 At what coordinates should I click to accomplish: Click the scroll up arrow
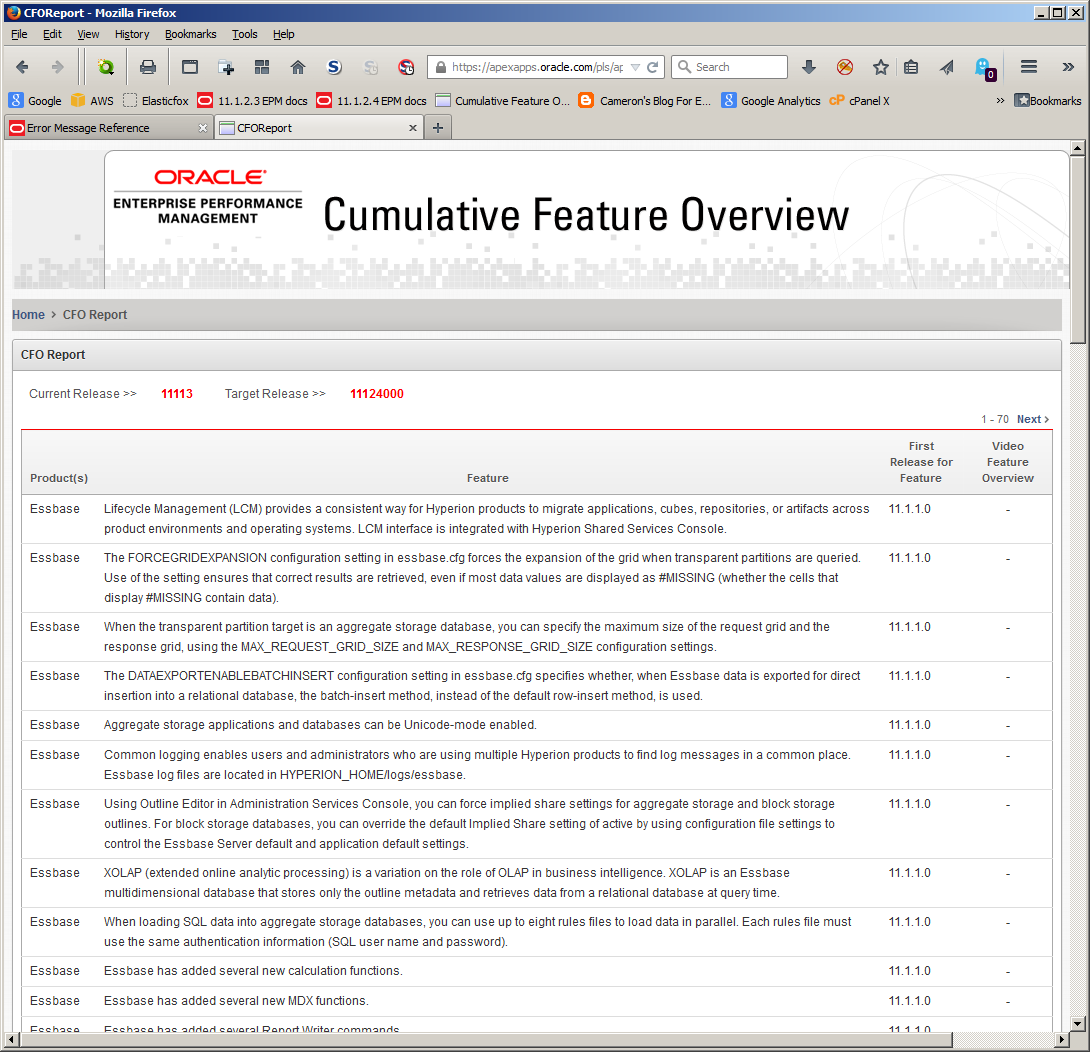point(1077,148)
